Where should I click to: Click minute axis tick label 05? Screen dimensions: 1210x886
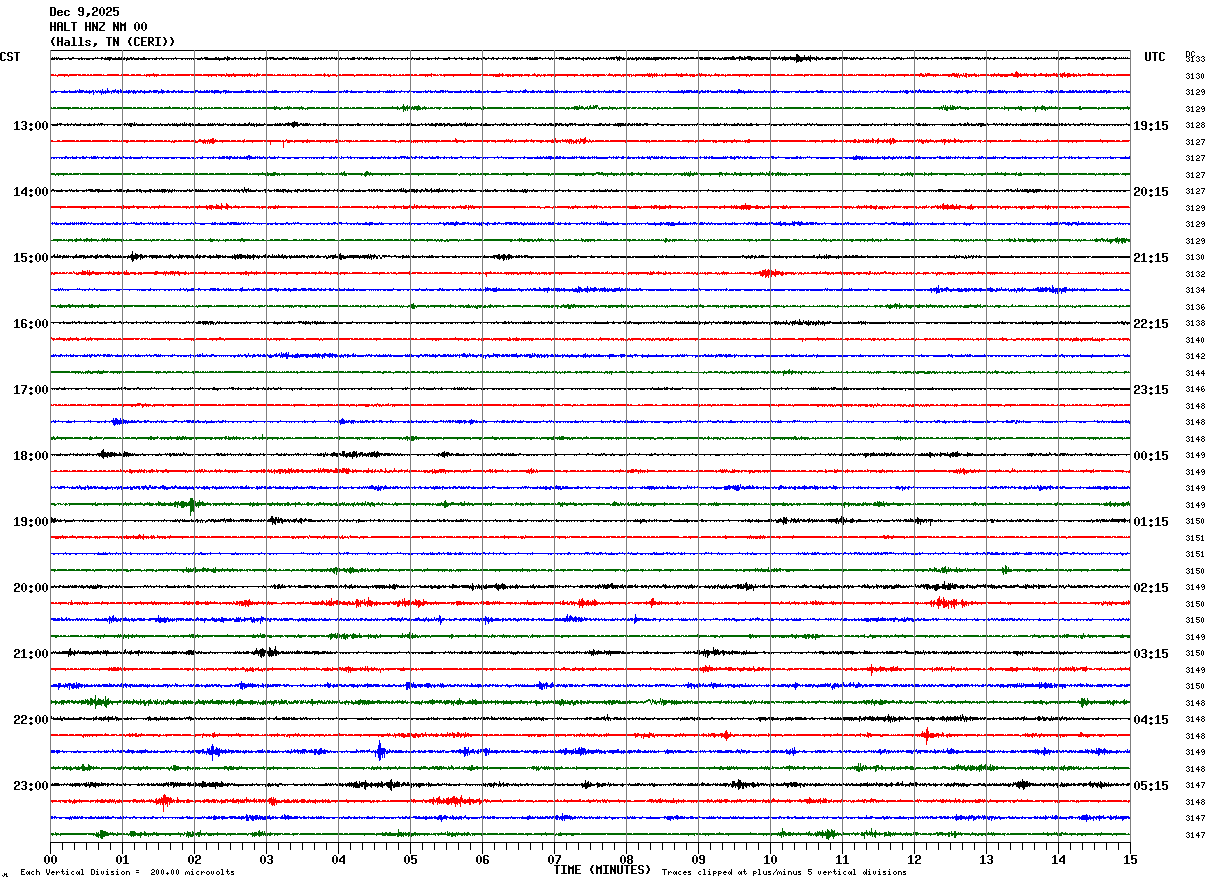[x=410, y=859]
